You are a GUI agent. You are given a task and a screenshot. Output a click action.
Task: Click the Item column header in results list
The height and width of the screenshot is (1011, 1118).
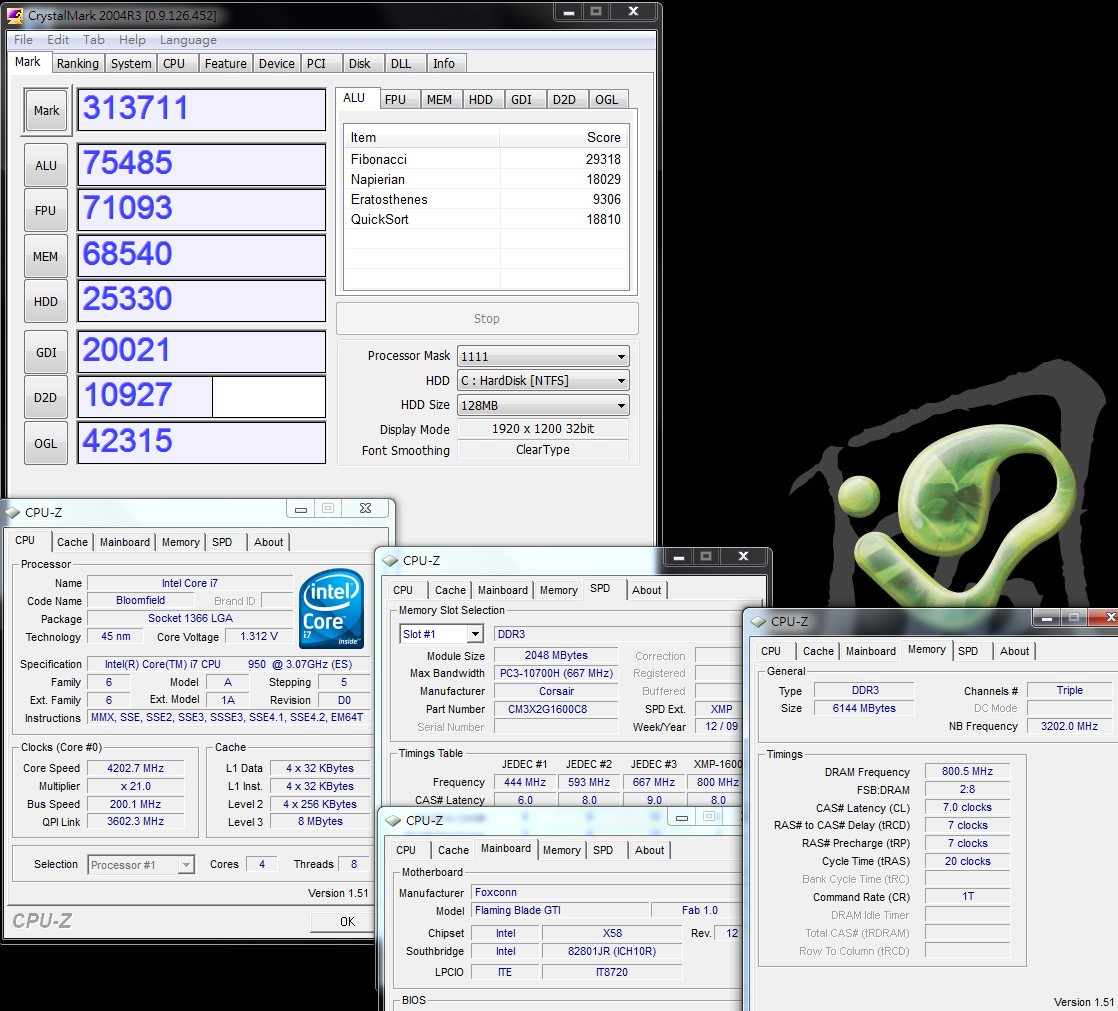pyautogui.click(x=421, y=138)
